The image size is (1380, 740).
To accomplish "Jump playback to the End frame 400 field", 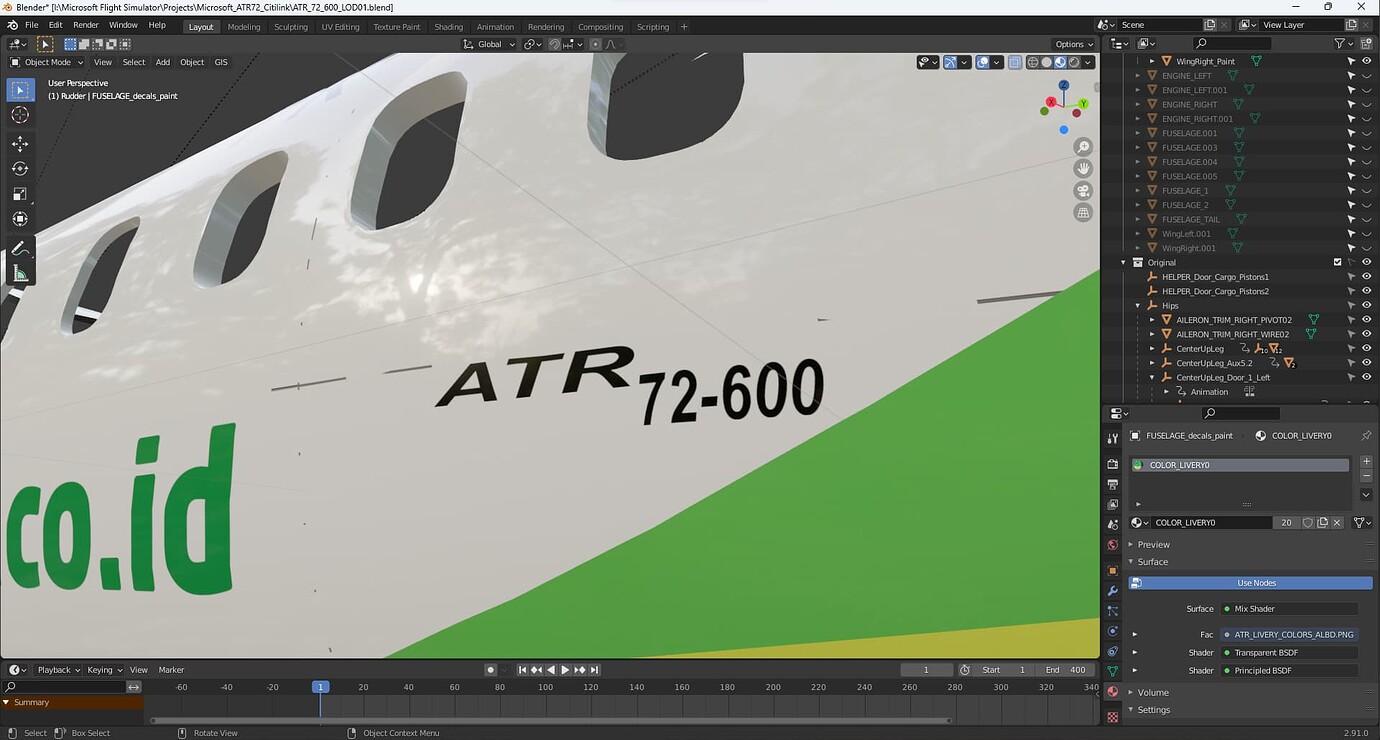I will tap(1063, 669).
